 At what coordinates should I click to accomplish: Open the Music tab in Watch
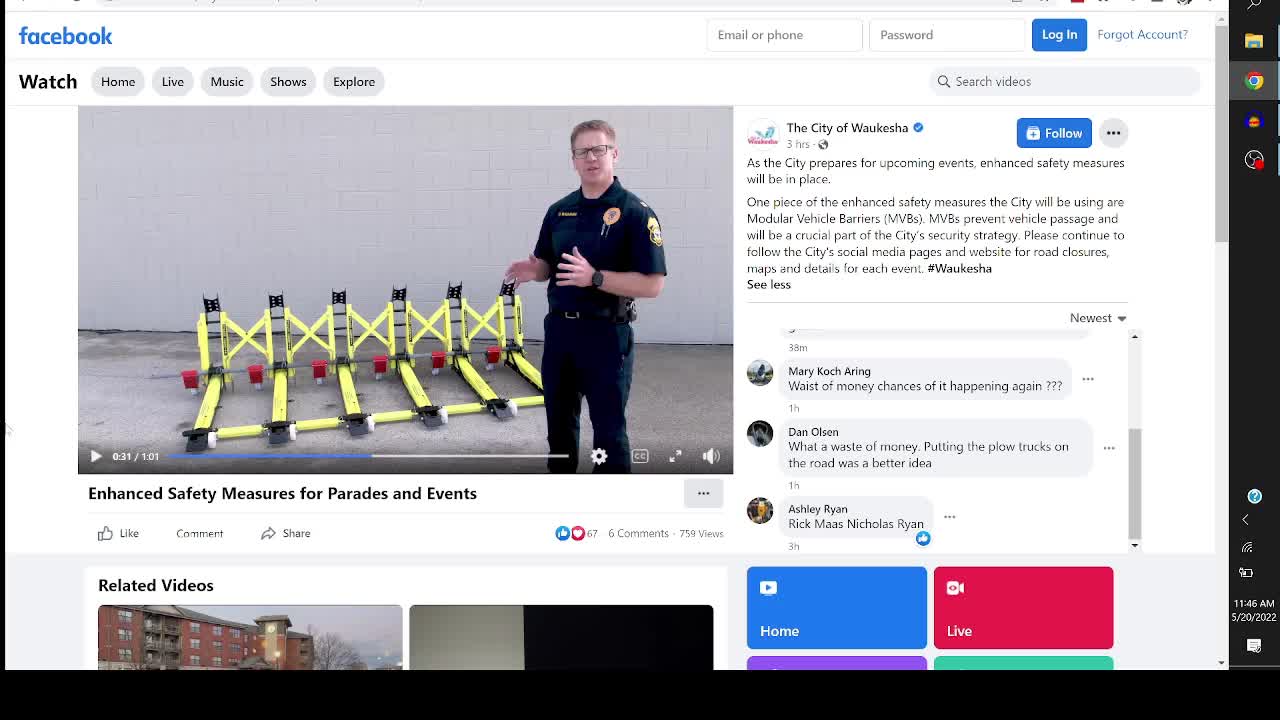[227, 82]
